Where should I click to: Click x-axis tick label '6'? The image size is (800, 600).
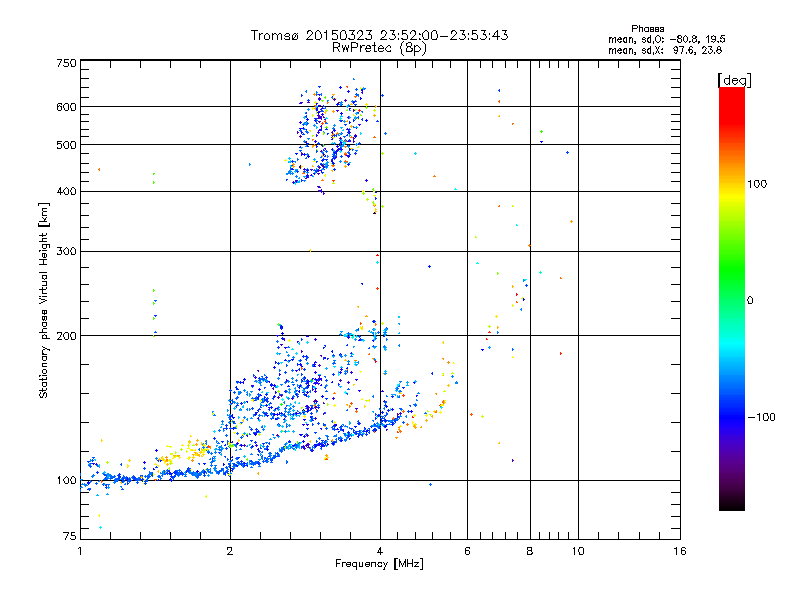point(467,551)
